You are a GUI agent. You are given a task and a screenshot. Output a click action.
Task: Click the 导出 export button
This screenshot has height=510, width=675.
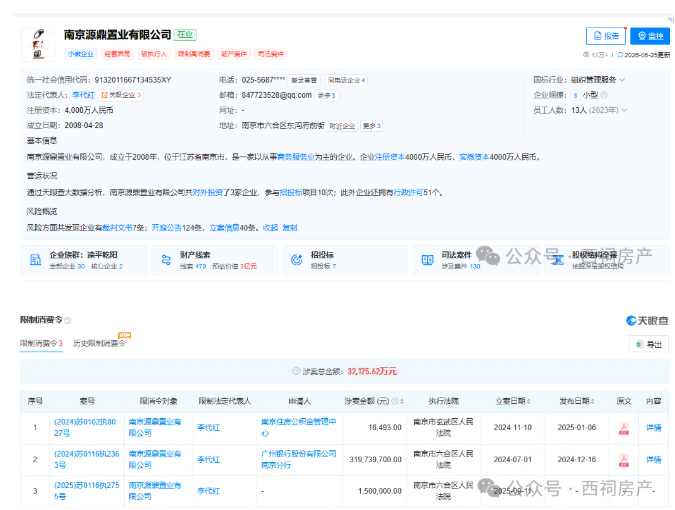pos(649,344)
